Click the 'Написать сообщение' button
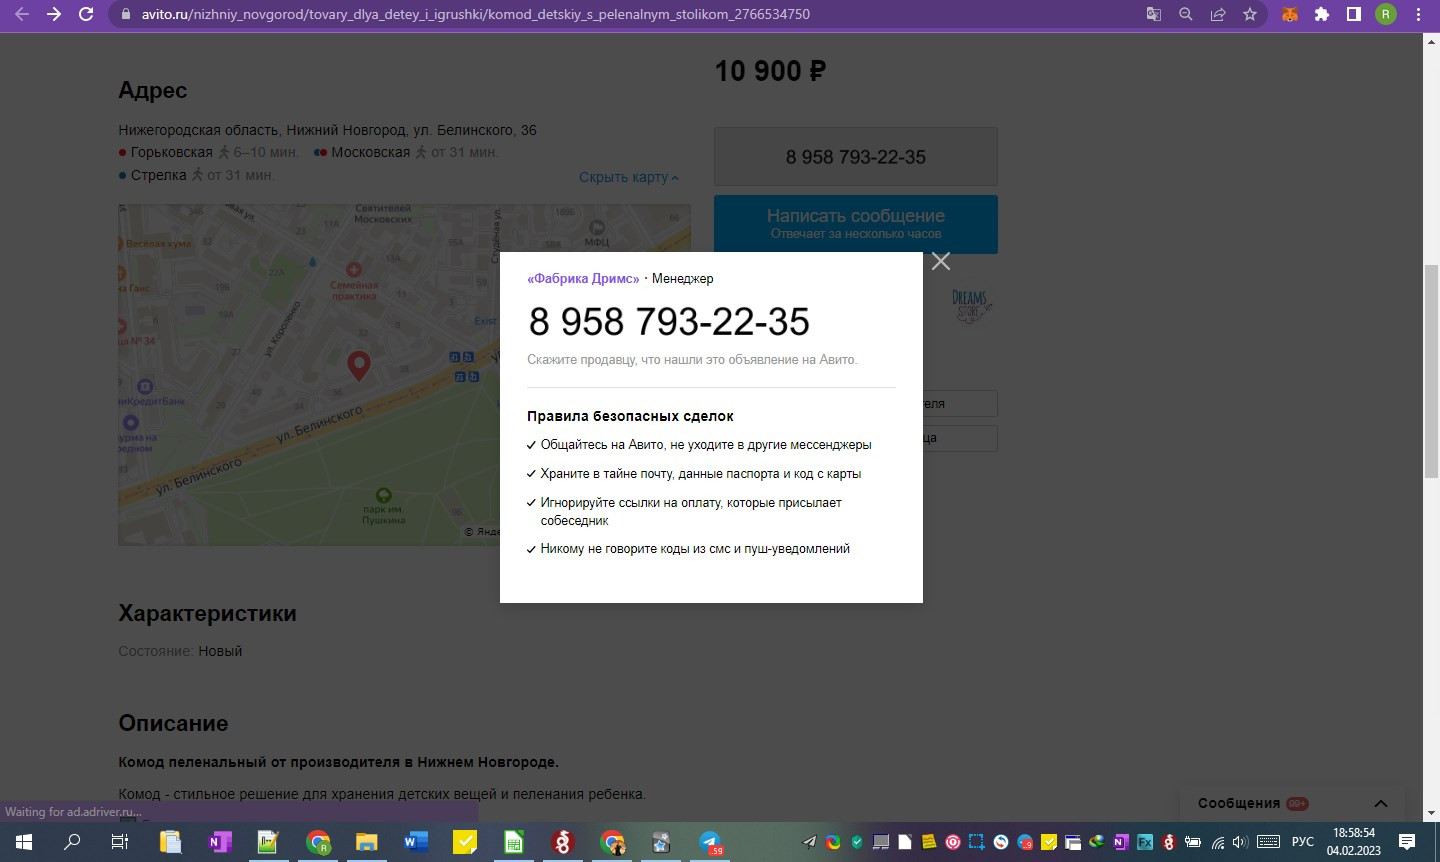This screenshot has width=1440, height=862. tap(856, 223)
